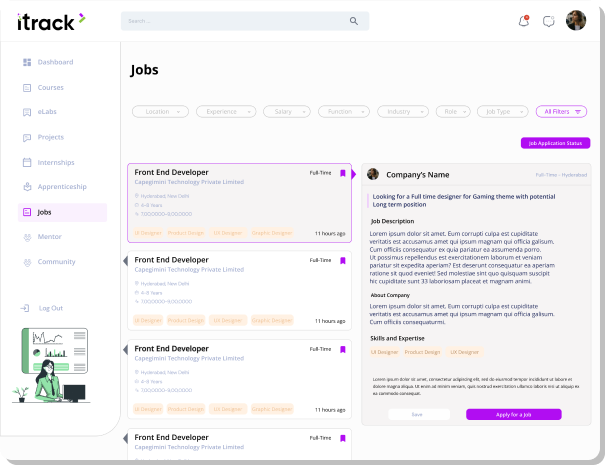Open the eLabs section
605x465 pixels.
tap(47, 112)
